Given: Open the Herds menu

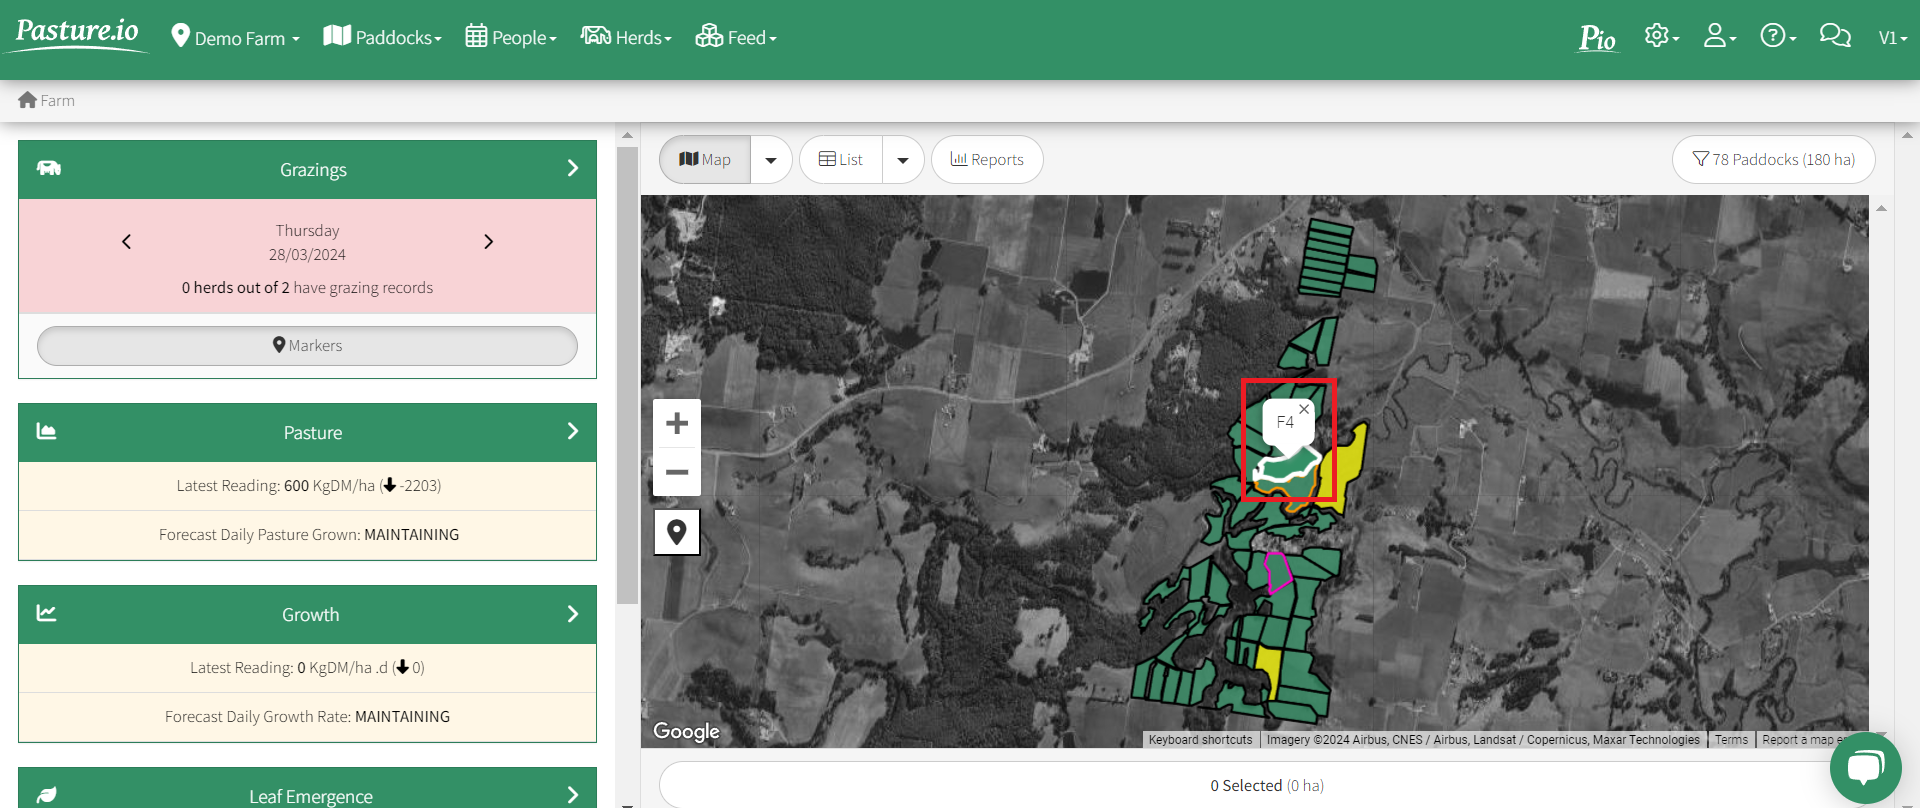Looking at the screenshot, I should point(626,37).
